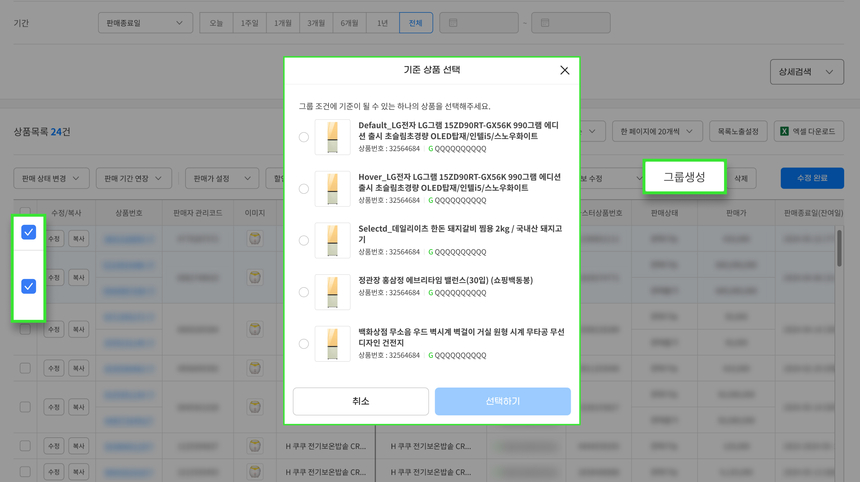The width and height of the screenshot is (860, 482).
Task: Select the Default_LG전자 LG그램 product radio
Action: tap(304, 137)
